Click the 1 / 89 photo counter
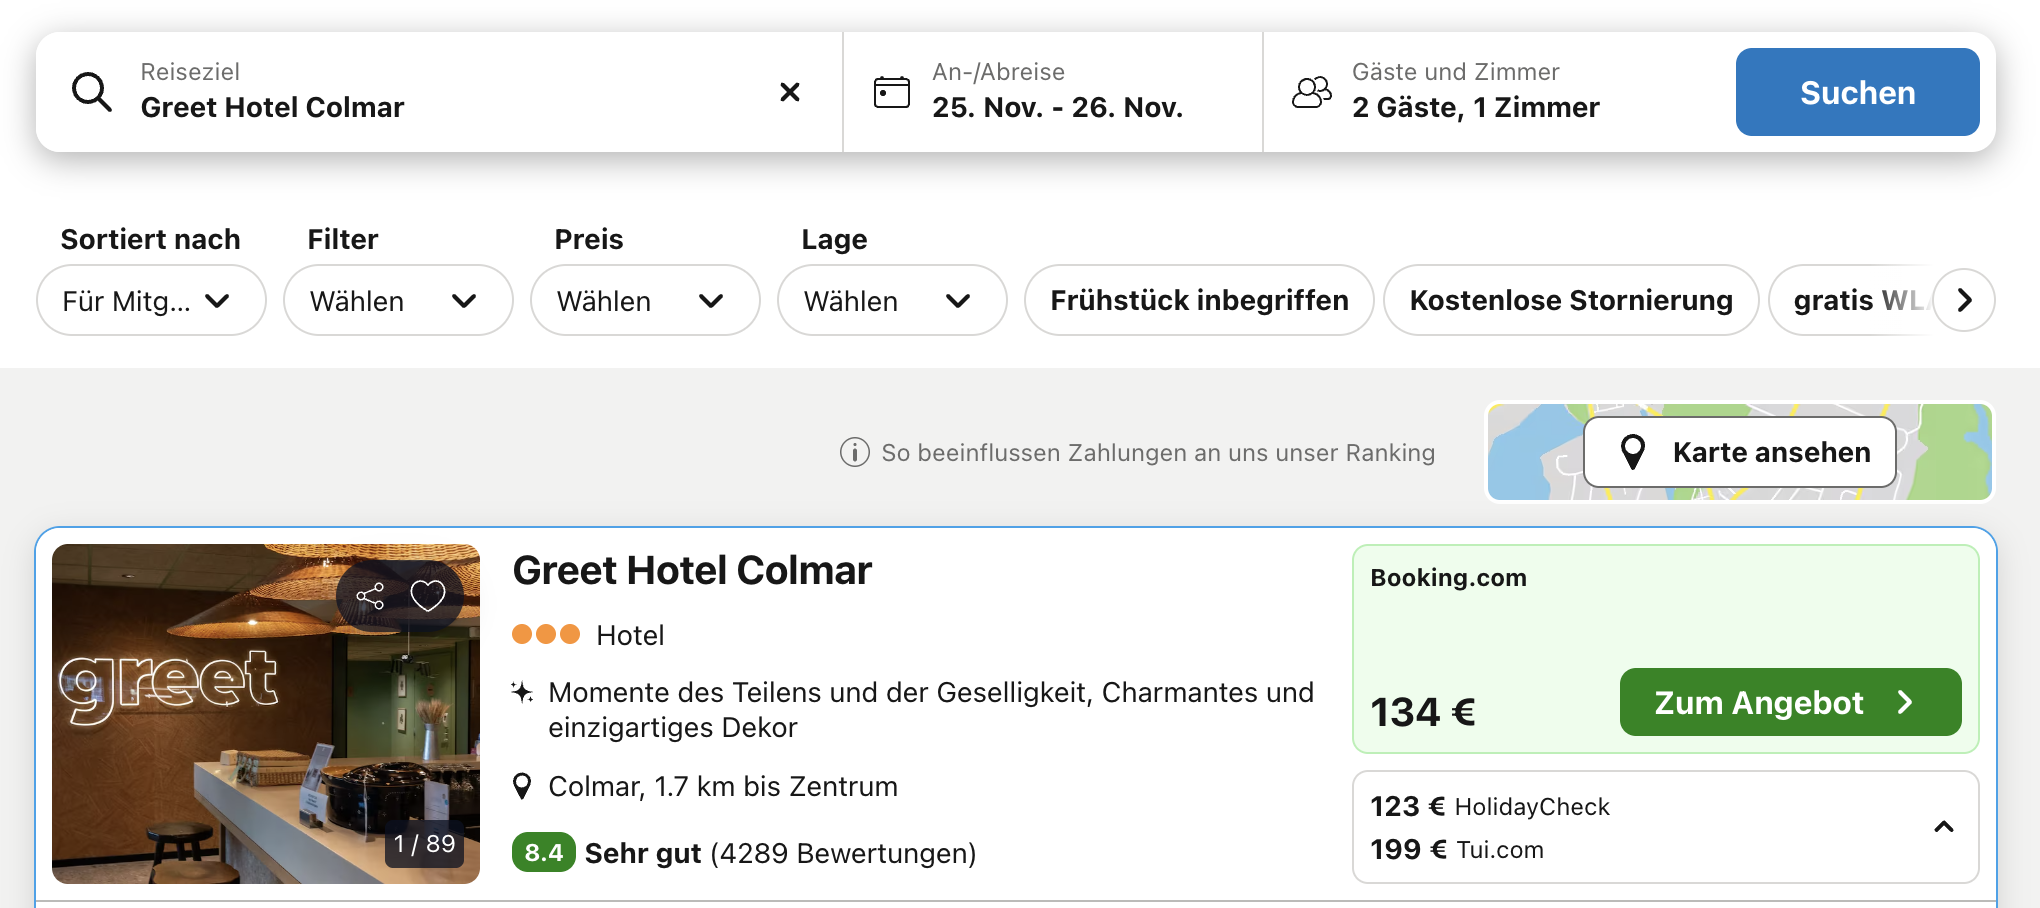2040x908 pixels. click(x=424, y=844)
